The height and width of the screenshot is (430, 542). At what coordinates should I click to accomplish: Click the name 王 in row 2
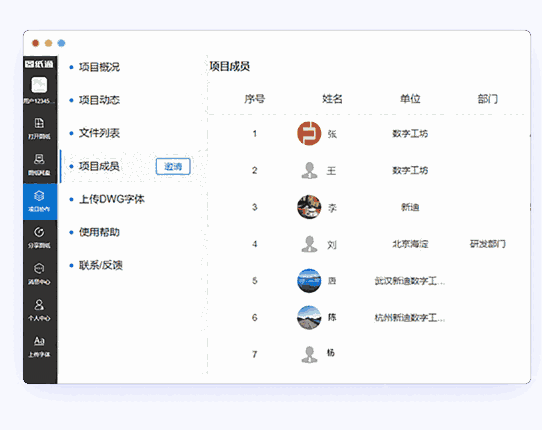(331, 171)
